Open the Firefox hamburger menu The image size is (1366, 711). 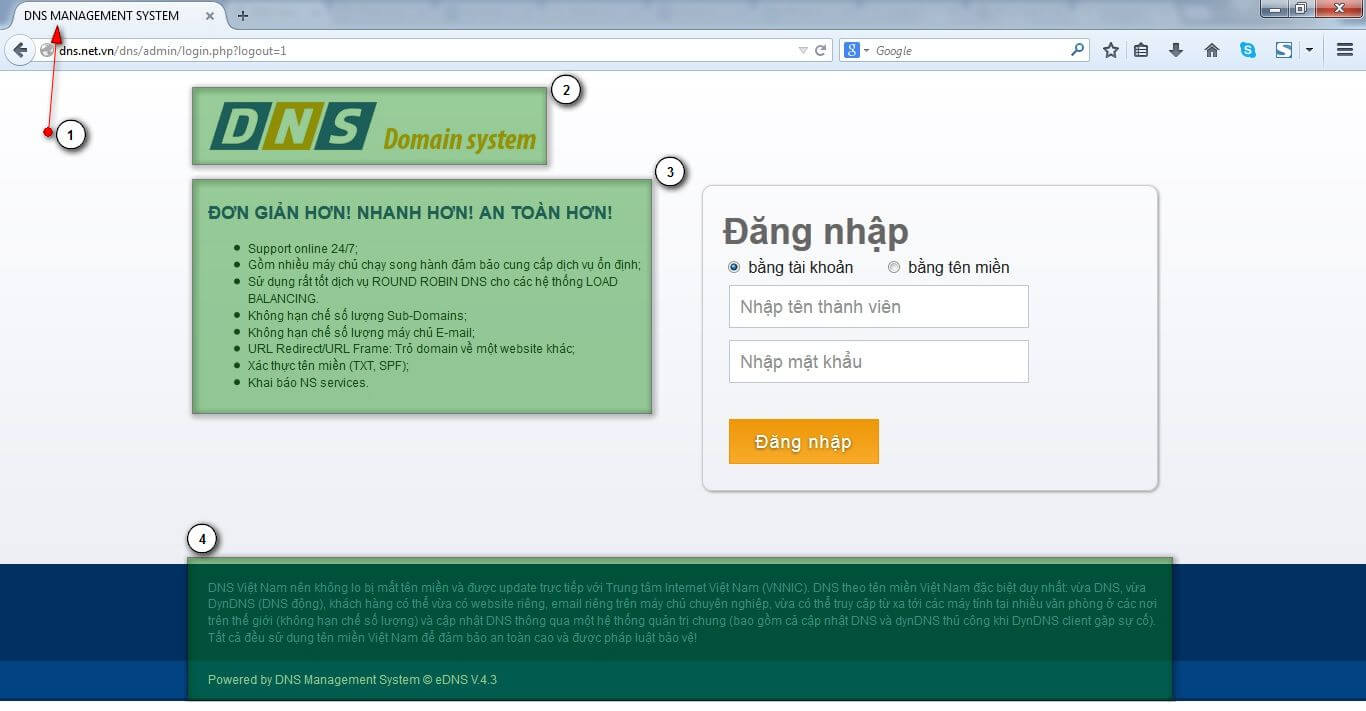tap(1345, 50)
